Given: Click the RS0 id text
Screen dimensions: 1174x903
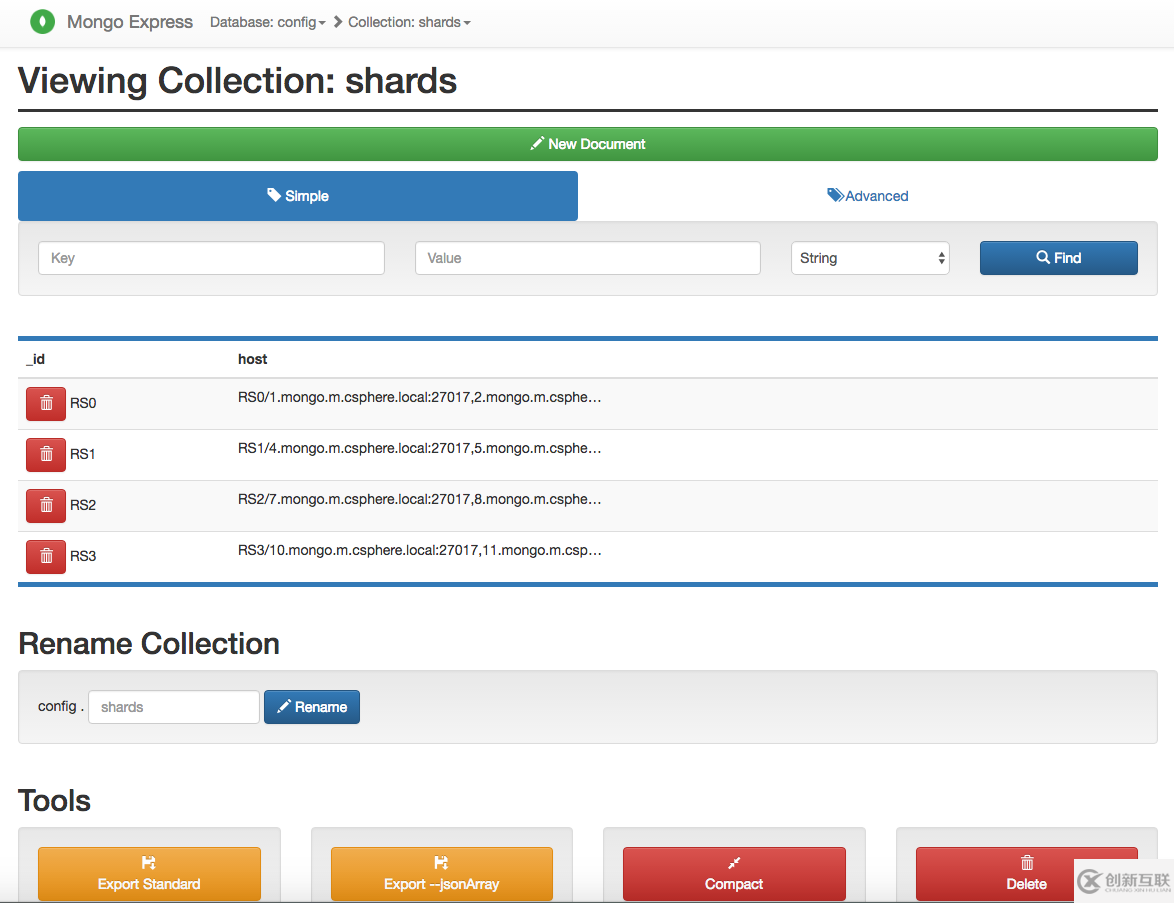Looking at the screenshot, I should pos(83,404).
